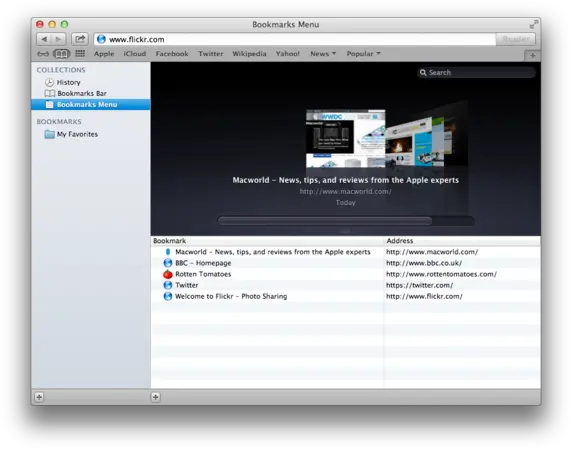The width and height of the screenshot is (571, 449).
Task: Click the Back navigation arrow
Action: [x=44, y=39]
